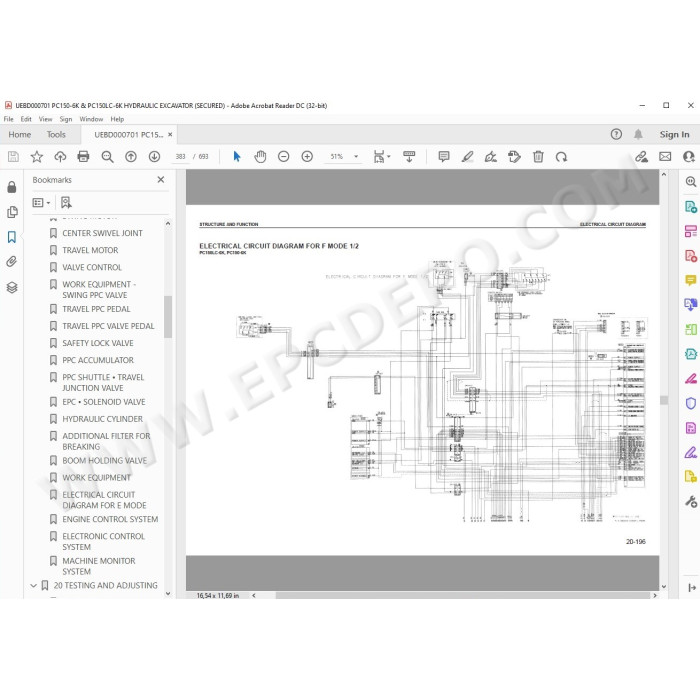Open the PPC ACCUMULATOR bookmark

pyautogui.click(x=98, y=360)
